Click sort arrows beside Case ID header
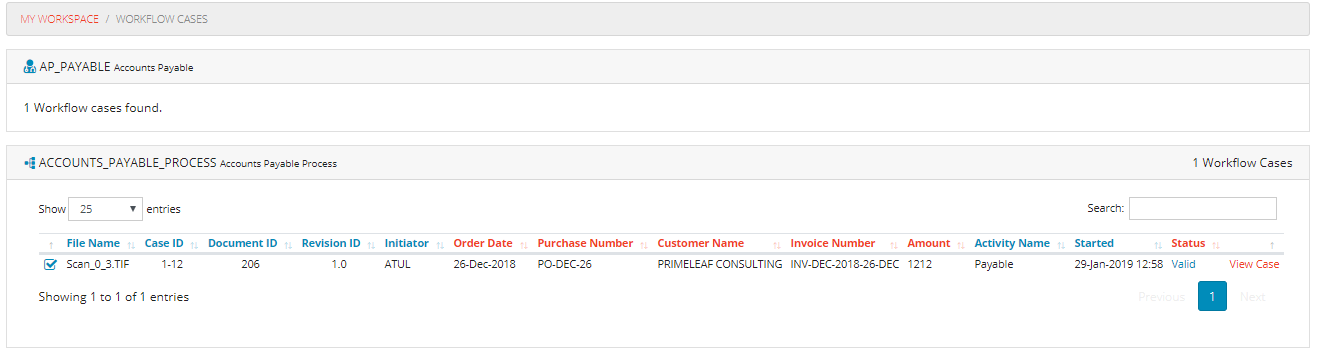Viewport: 1319px width, 360px height. pos(194,244)
